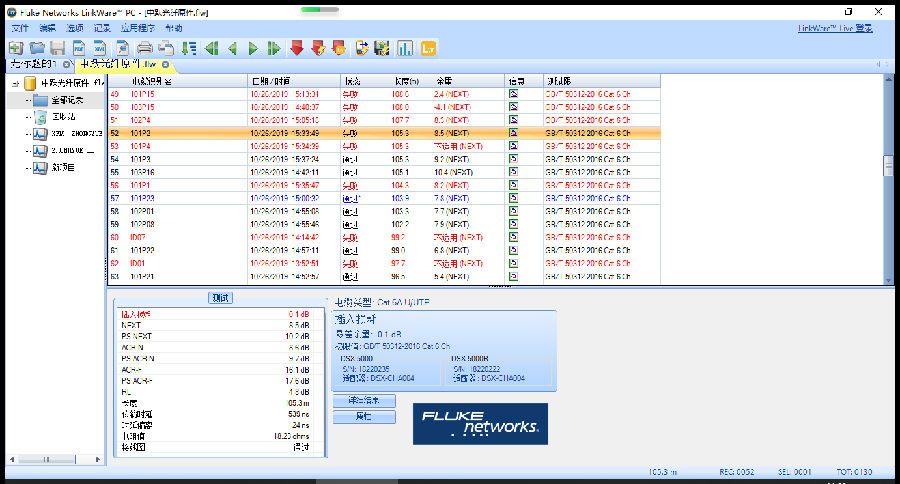Image resolution: width=900 pixels, height=484 pixels.
Task: Switch to the 未标题的1 document tab
Action: click(x=33, y=64)
